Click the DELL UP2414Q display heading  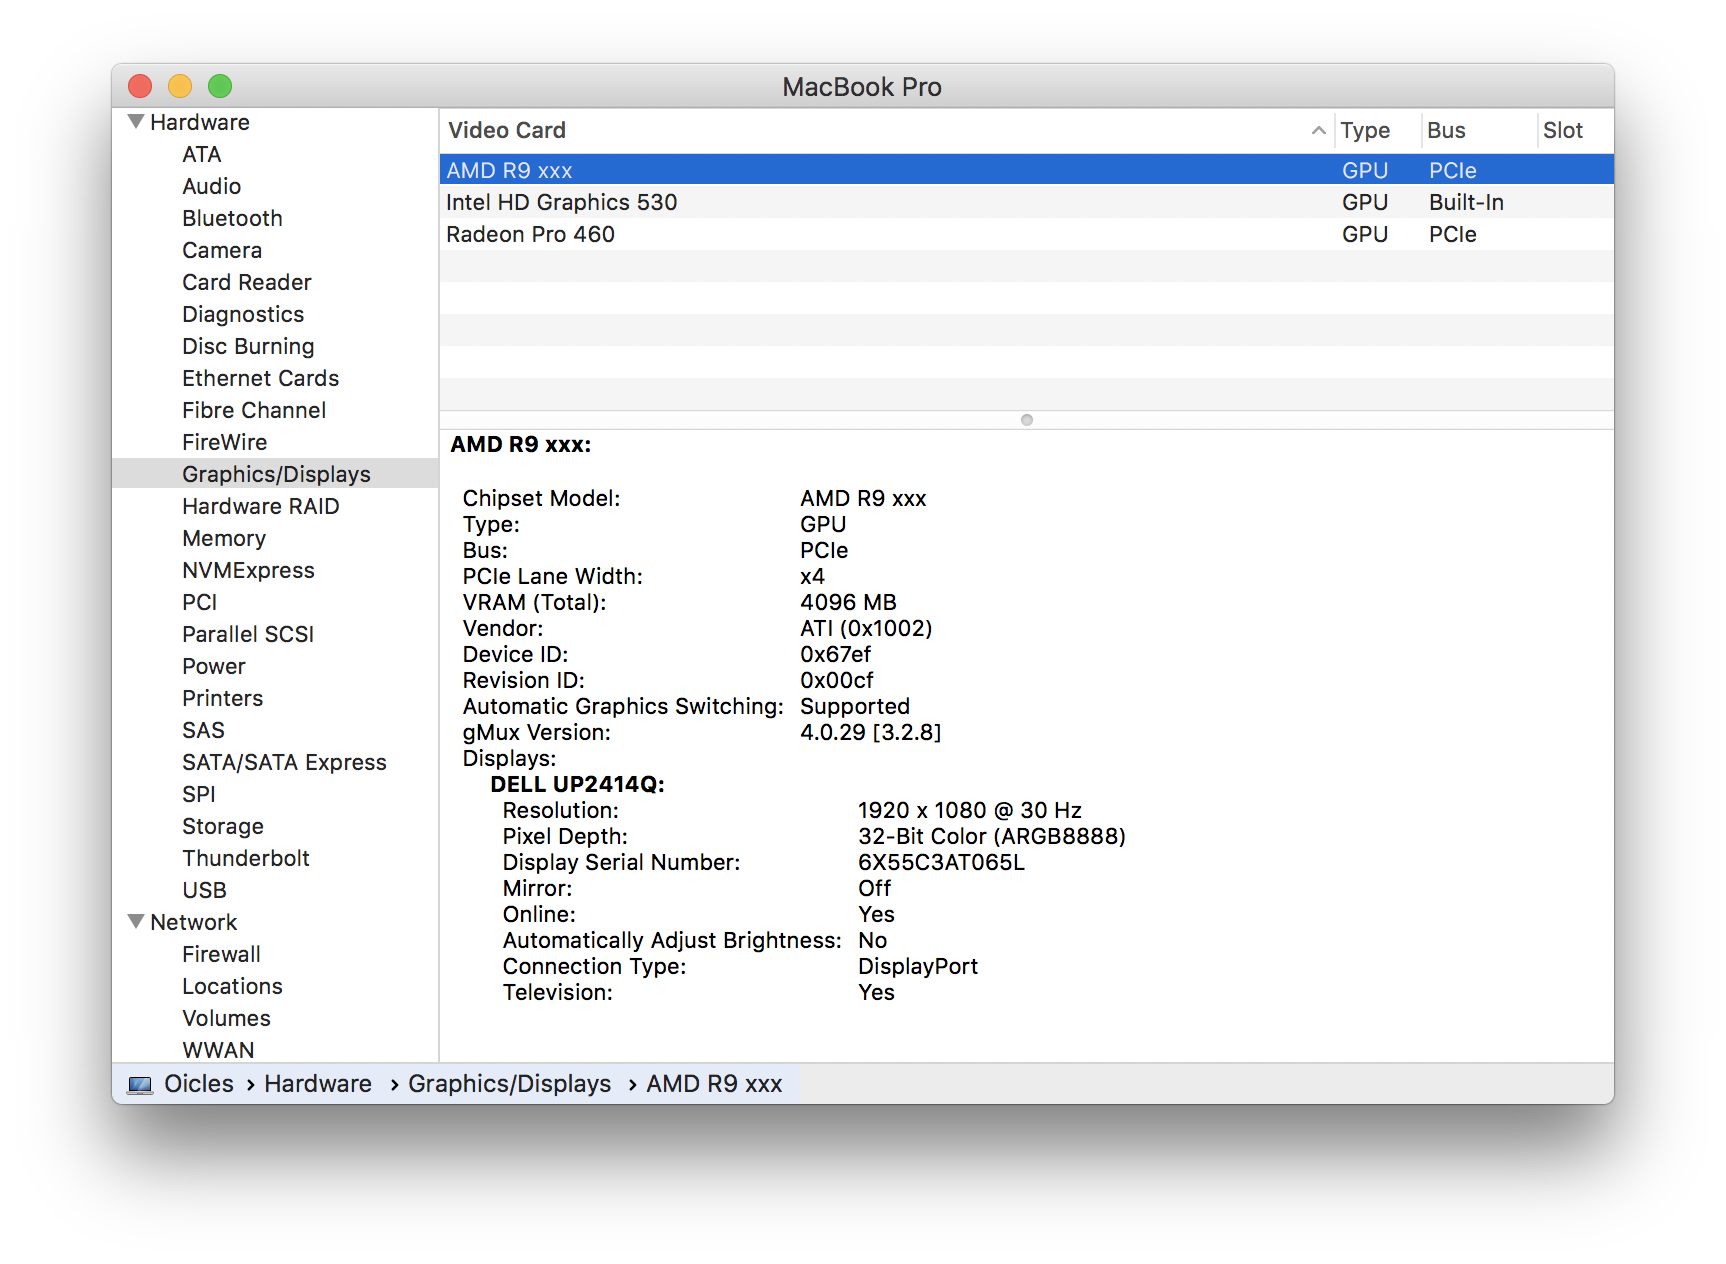click(577, 784)
